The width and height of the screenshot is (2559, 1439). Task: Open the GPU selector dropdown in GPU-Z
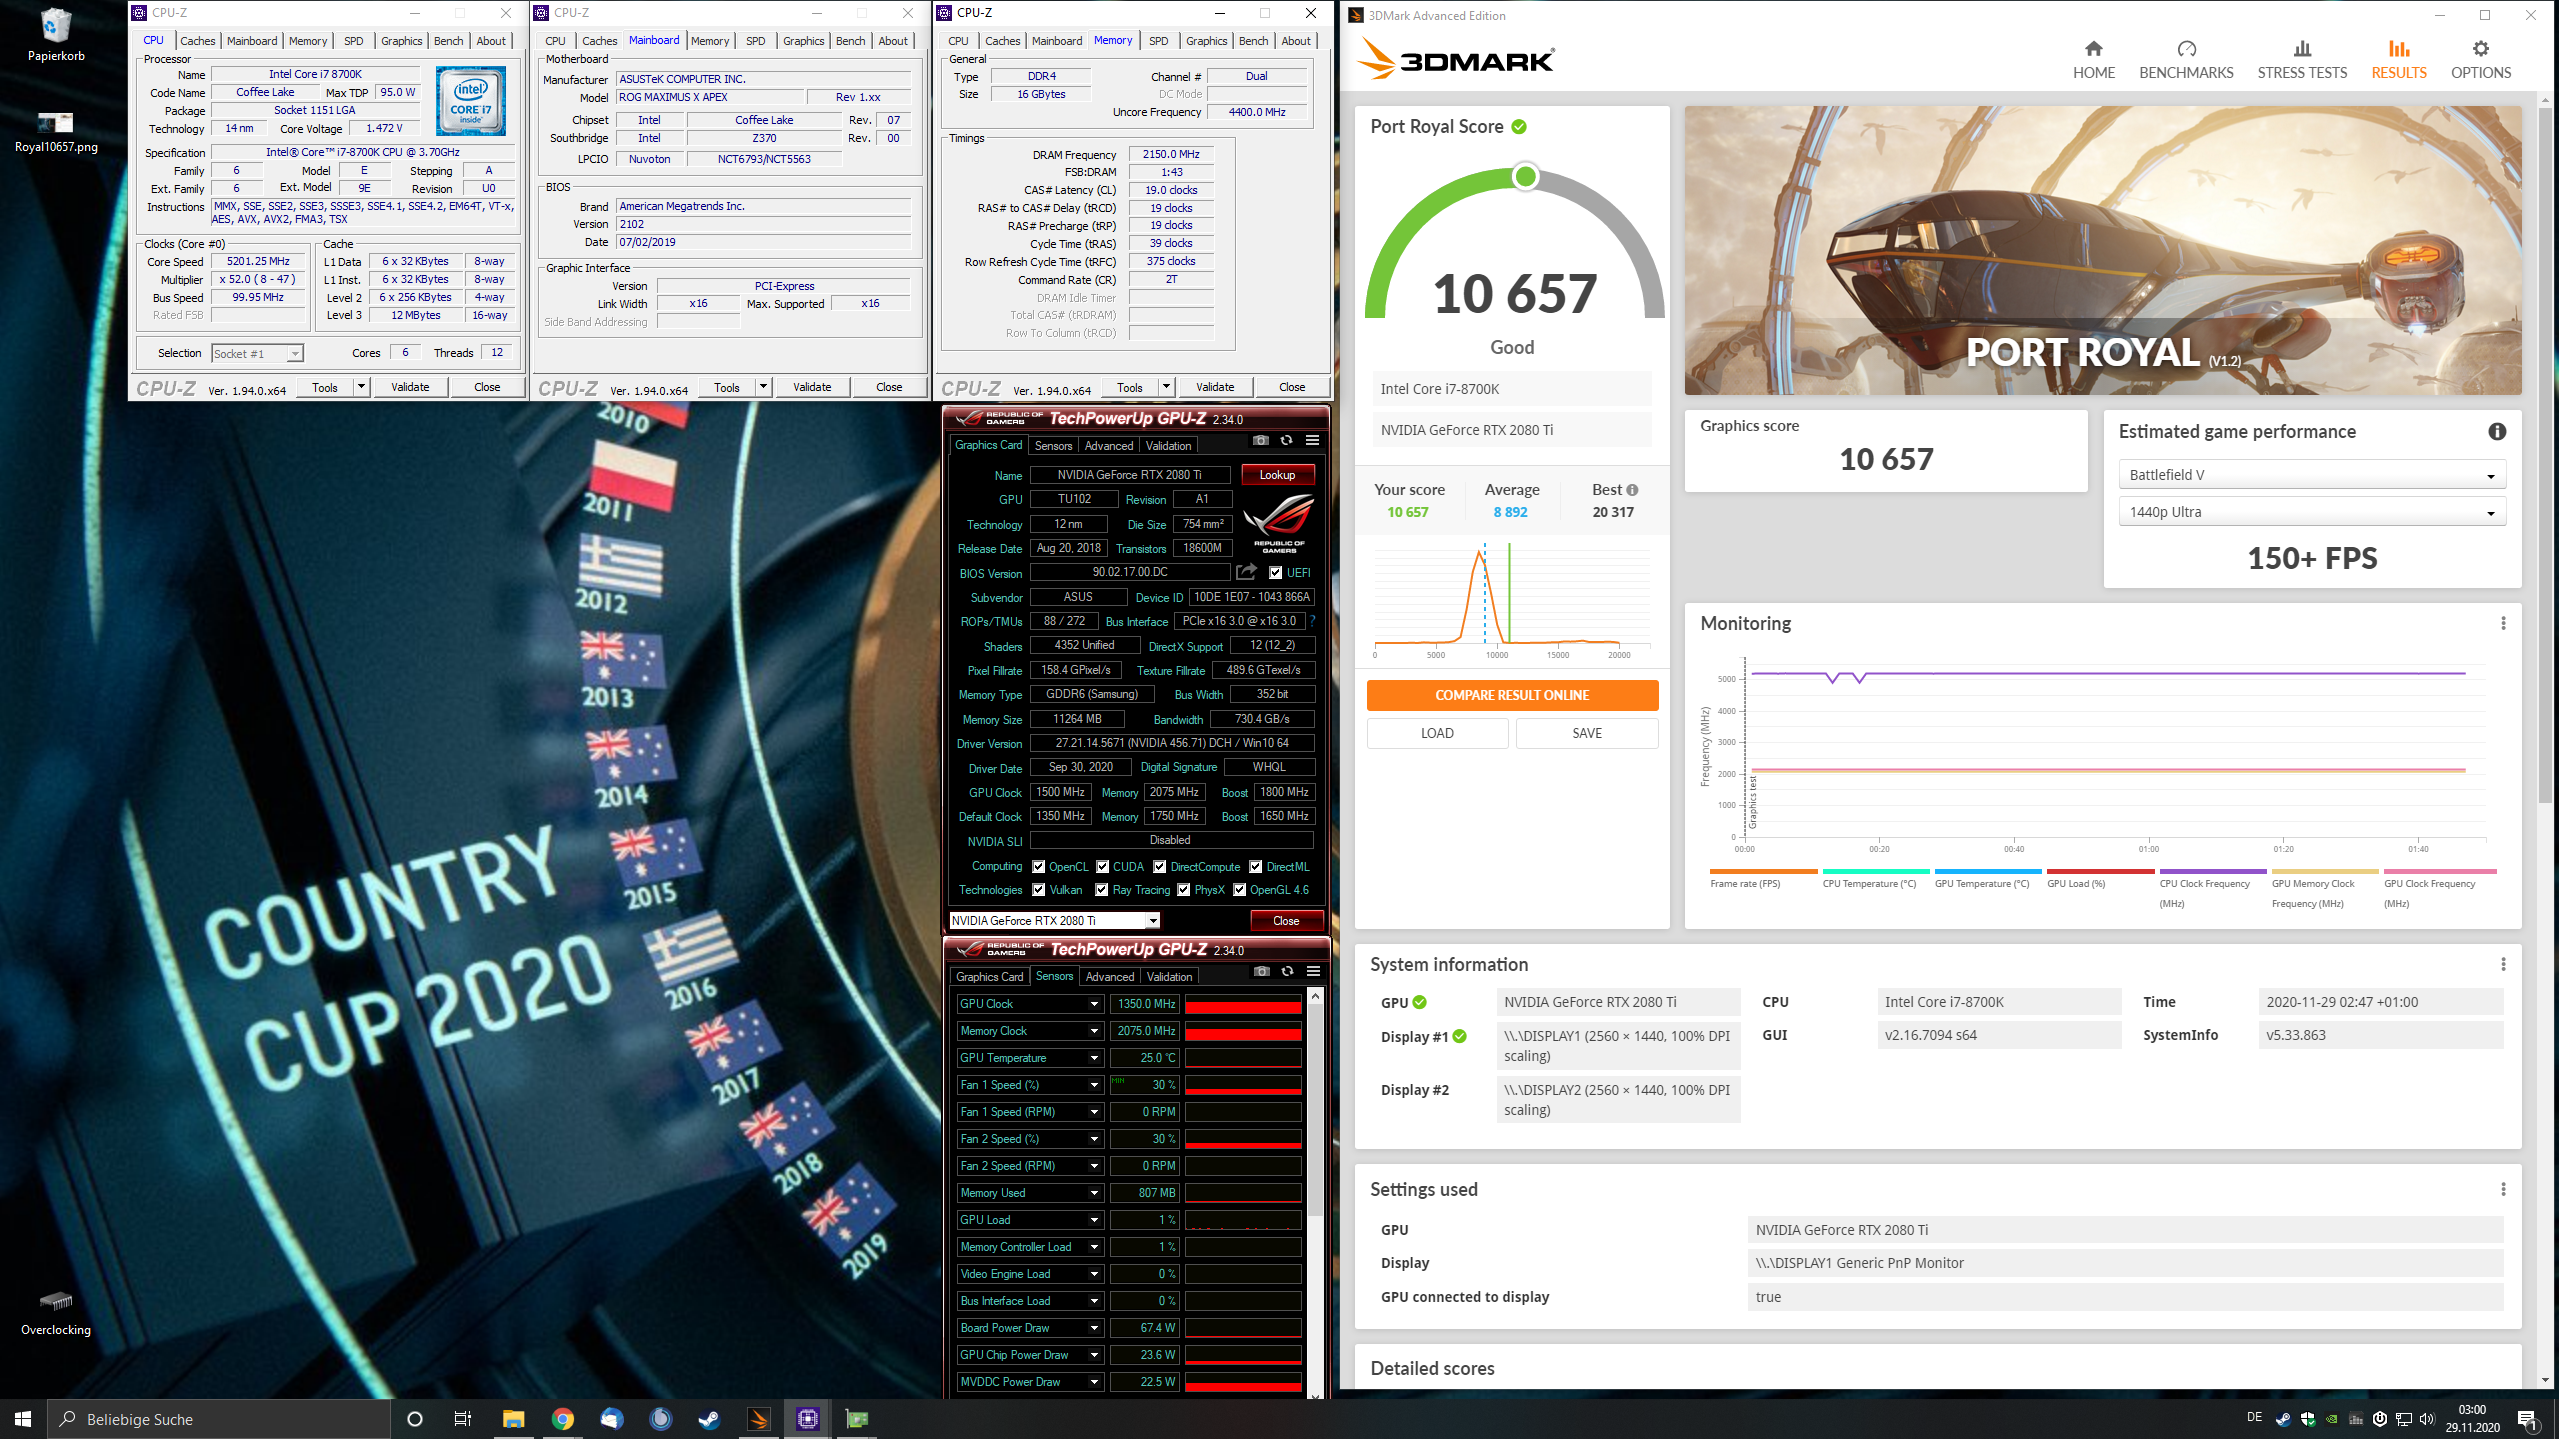coord(1054,920)
